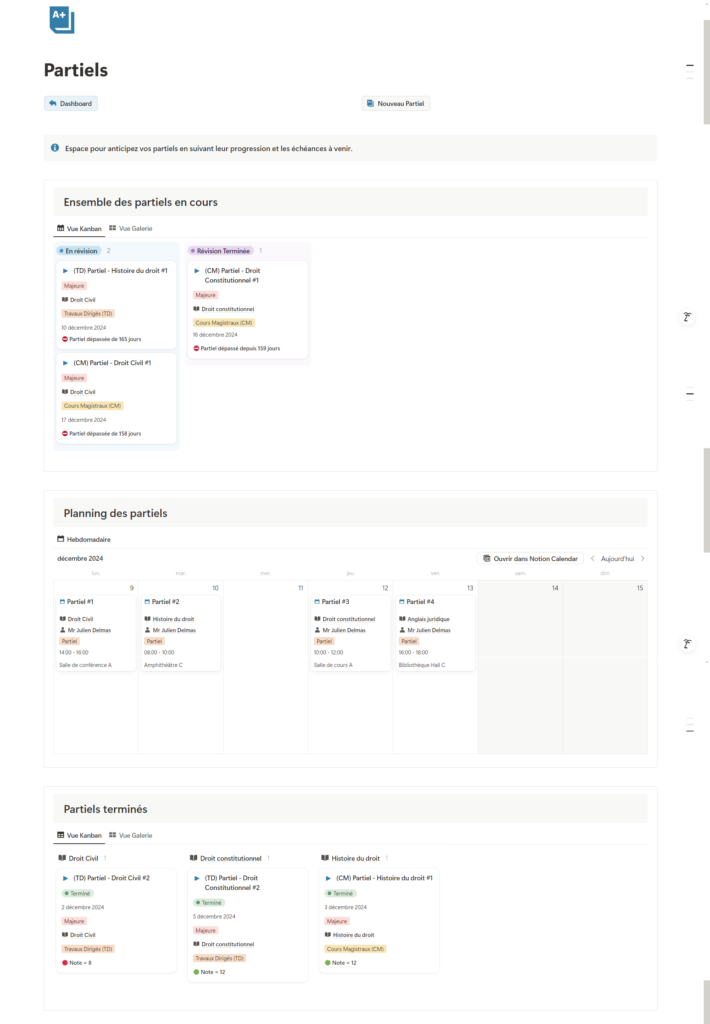
Task: Click the document icon beside Nouveau Partiel
Action: pyautogui.click(x=370, y=103)
